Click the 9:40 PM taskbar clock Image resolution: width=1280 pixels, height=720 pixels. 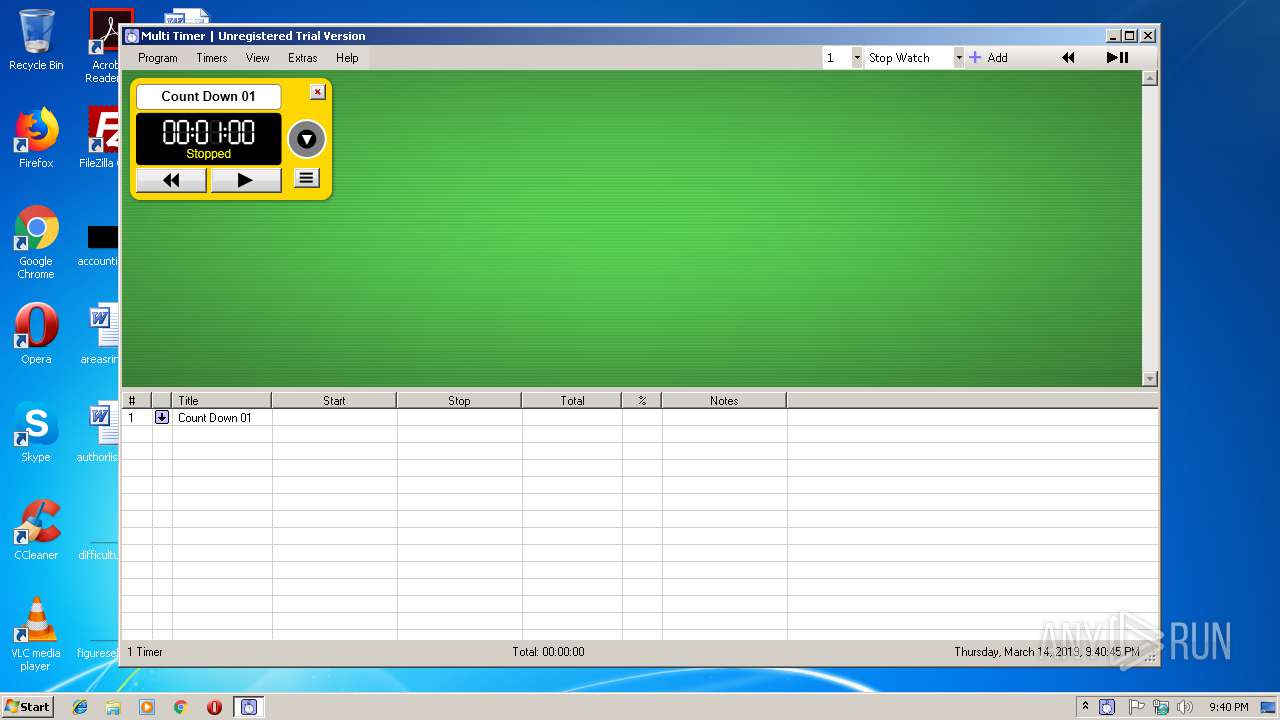pyautogui.click(x=1228, y=707)
